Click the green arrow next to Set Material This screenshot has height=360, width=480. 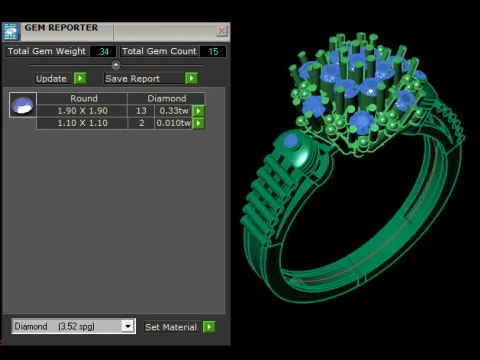[209, 327]
